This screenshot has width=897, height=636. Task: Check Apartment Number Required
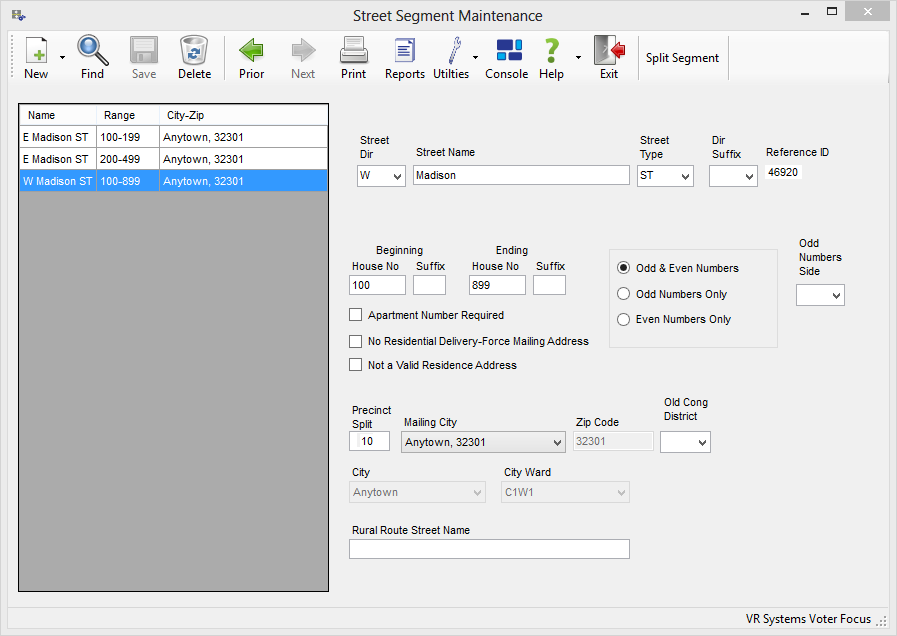pyautogui.click(x=355, y=315)
